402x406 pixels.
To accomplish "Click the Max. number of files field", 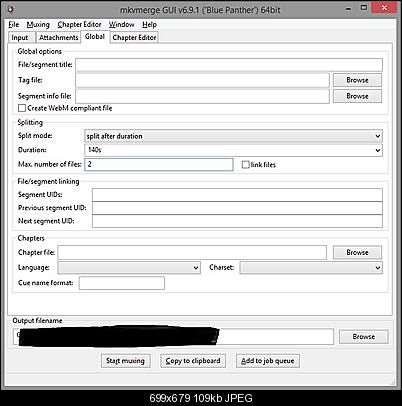I will tap(159, 164).
